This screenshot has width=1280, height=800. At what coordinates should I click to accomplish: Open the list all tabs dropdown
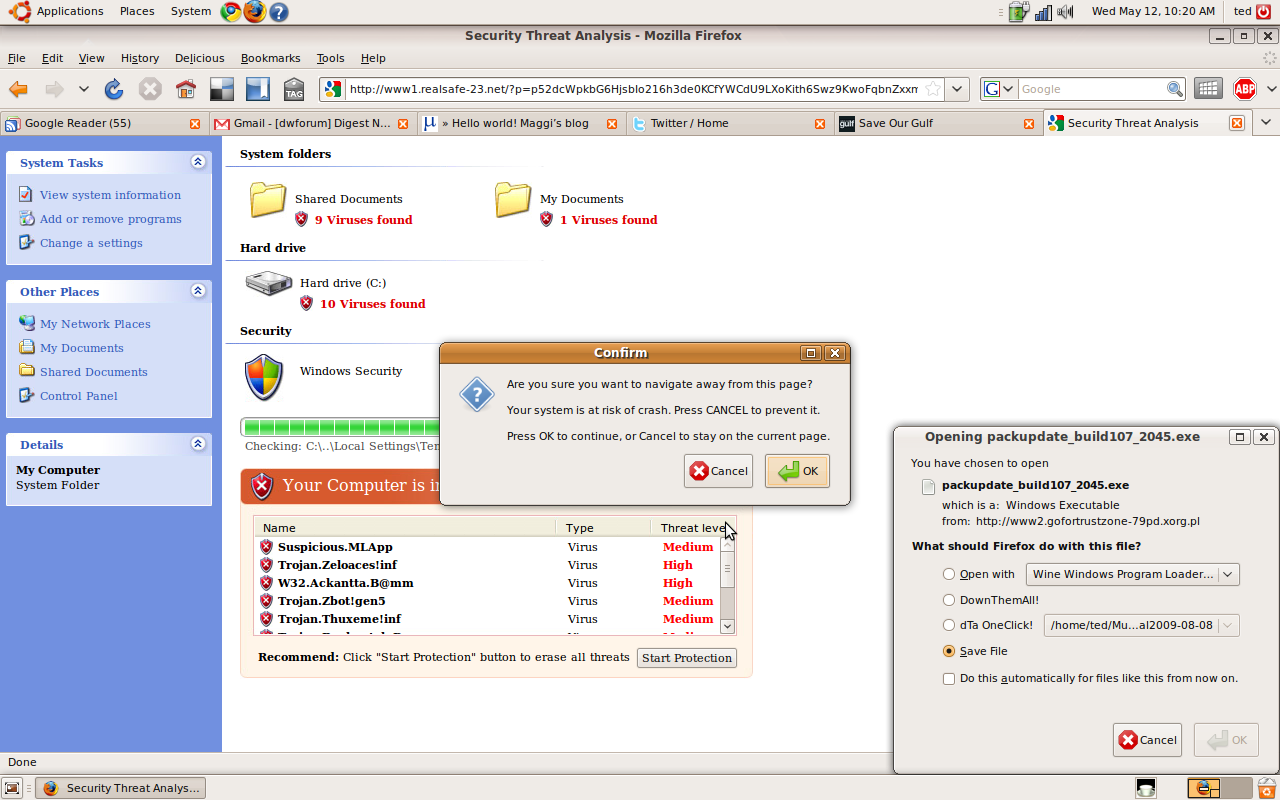tap(1267, 123)
